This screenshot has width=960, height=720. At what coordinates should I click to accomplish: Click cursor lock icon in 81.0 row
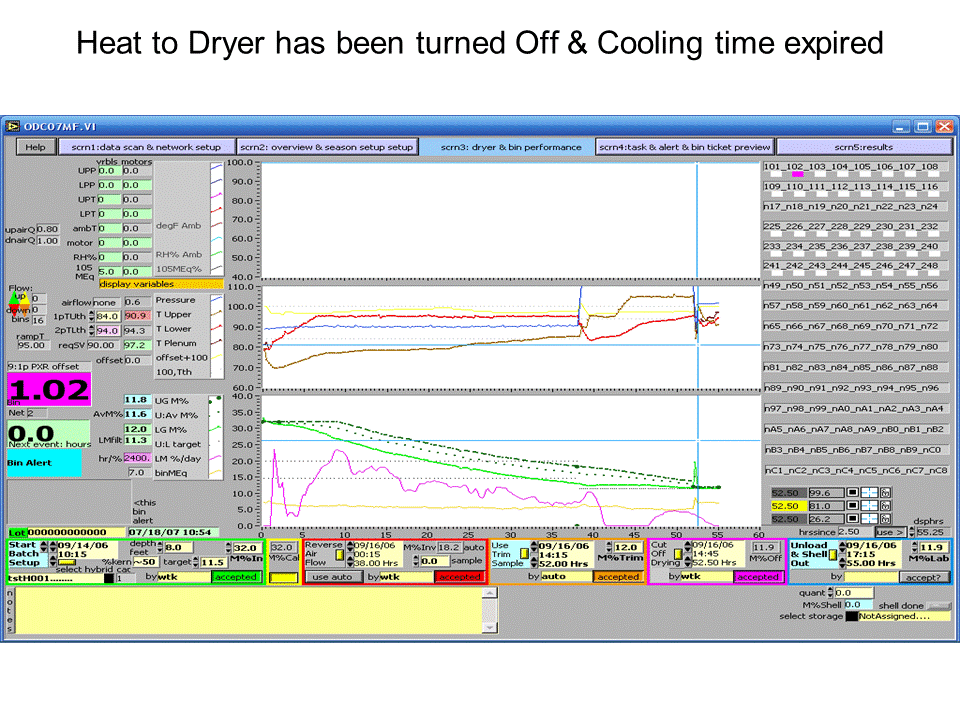pyautogui.click(x=885, y=506)
